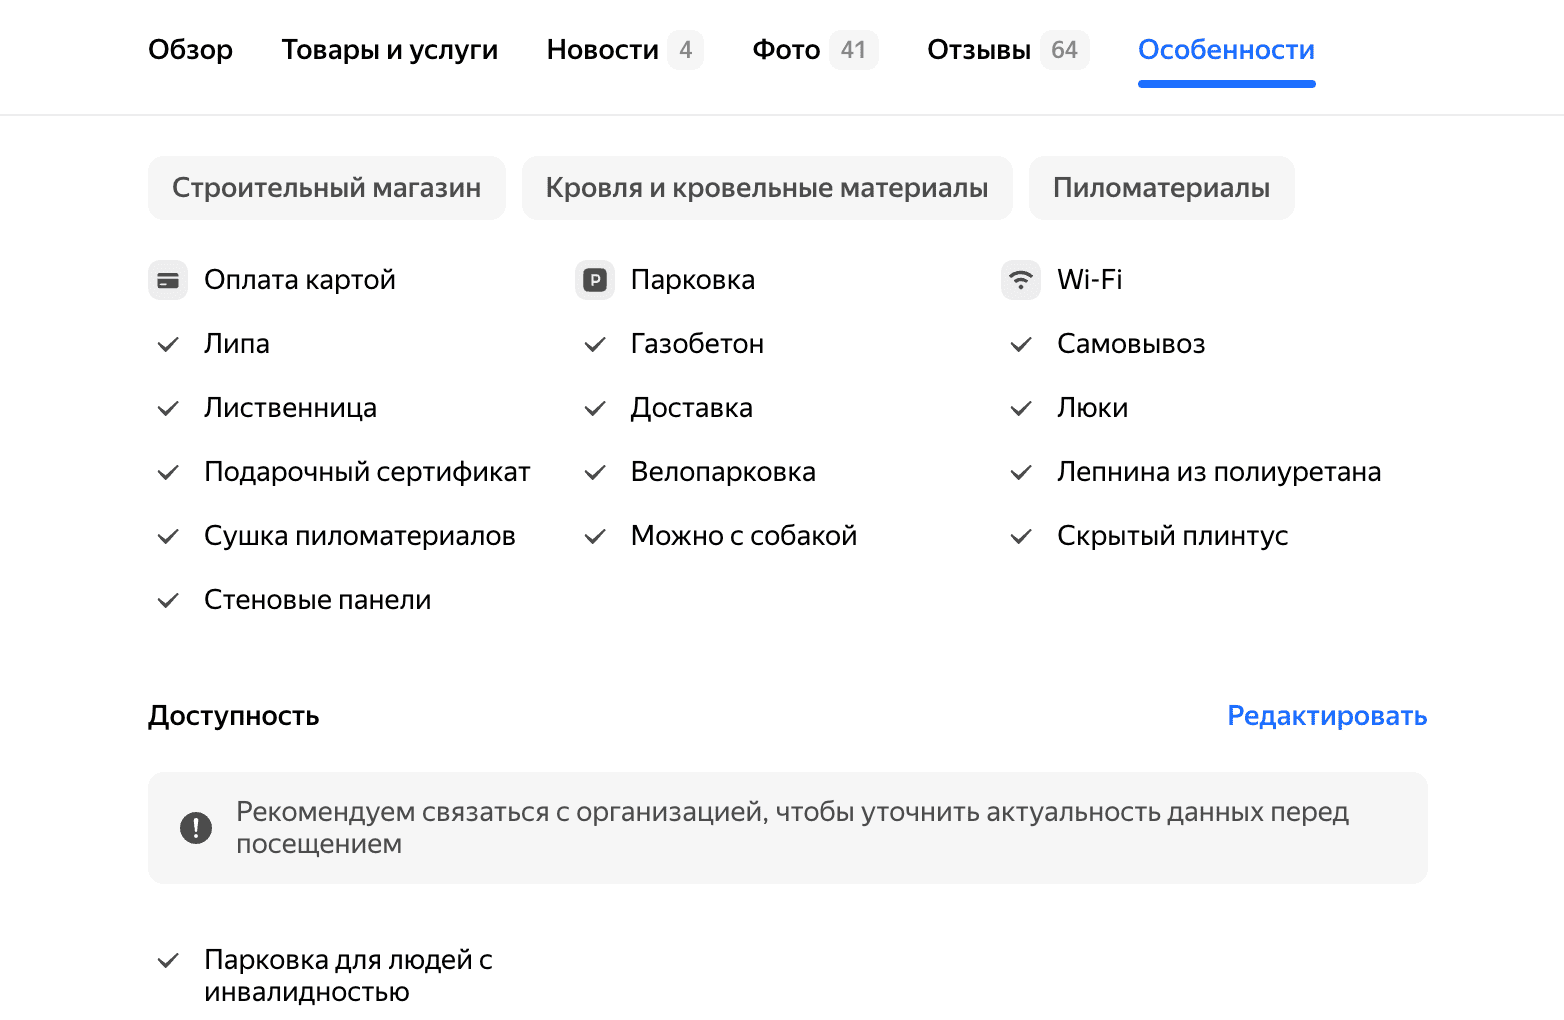1564x1020 pixels.
Task: Click the parking P icon
Action: coord(595,280)
